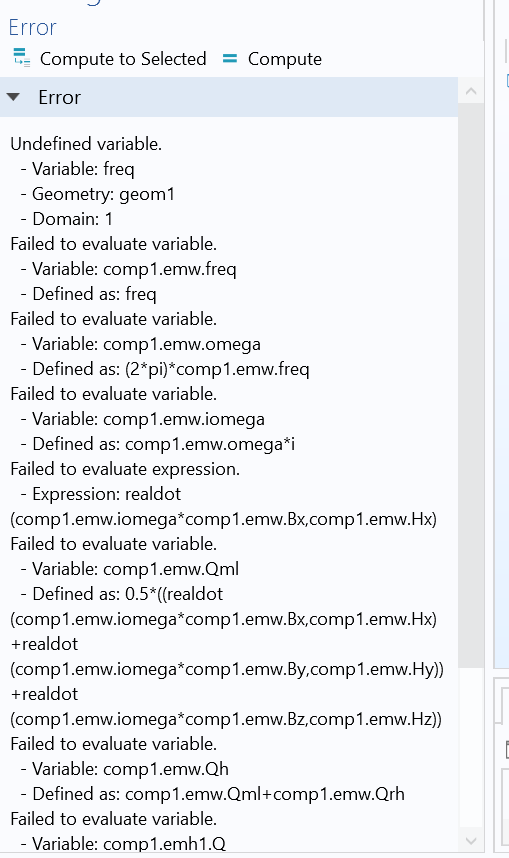Image resolution: width=509 pixels, height=858 pixels.
Task: Click 'Defined as: (2*pi)*comp1.emw.freq' line
Action: 165,369
